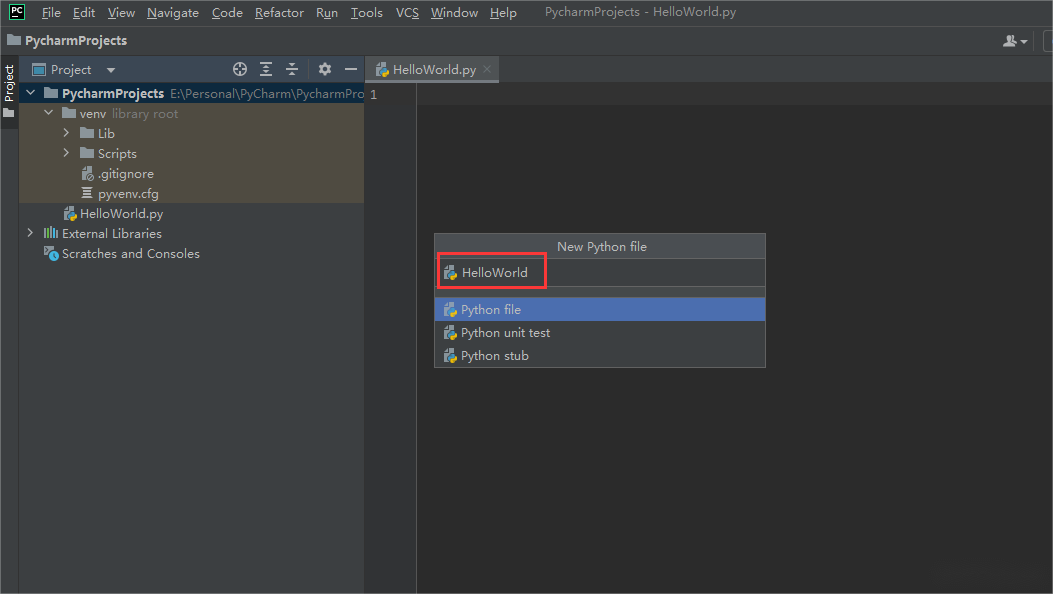Expand the Lib folder
Screen dimensions: 1053x594
click(x=66, y=133)
